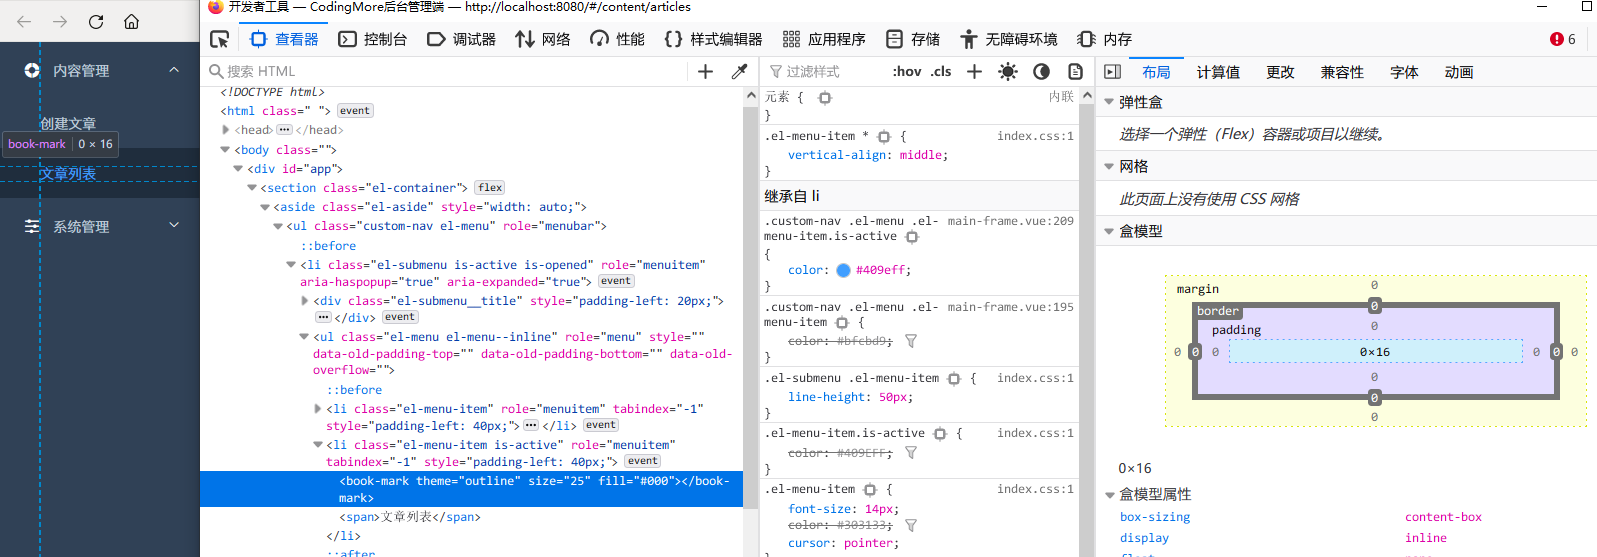Pick a color with the eyedropper
The height and width of the screenshot is (557, 1597).
coord(739,71)
